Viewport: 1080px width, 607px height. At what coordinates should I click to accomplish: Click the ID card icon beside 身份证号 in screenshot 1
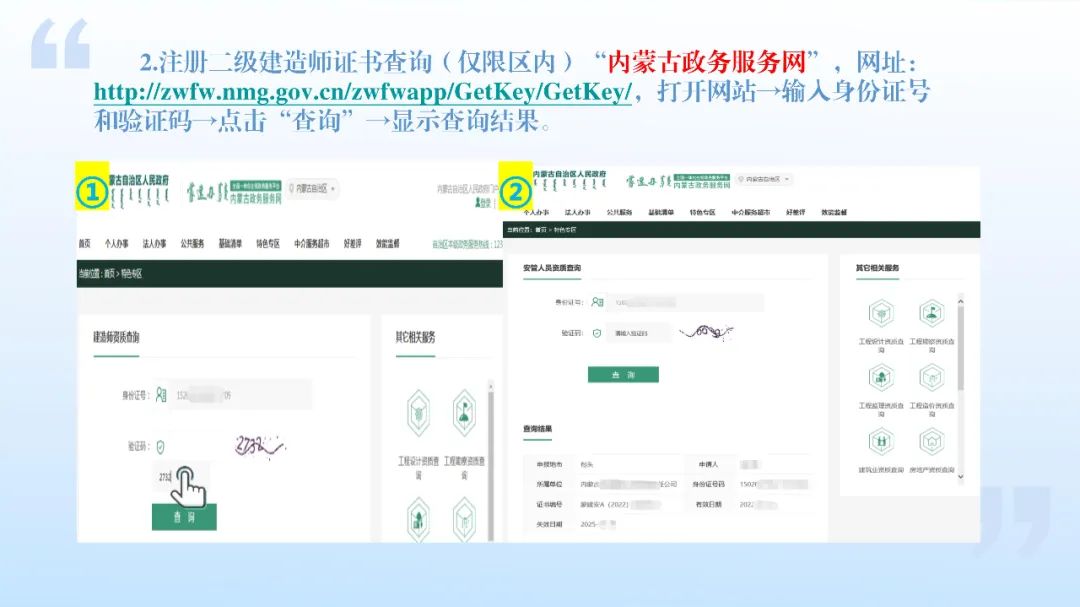point(161,395)
